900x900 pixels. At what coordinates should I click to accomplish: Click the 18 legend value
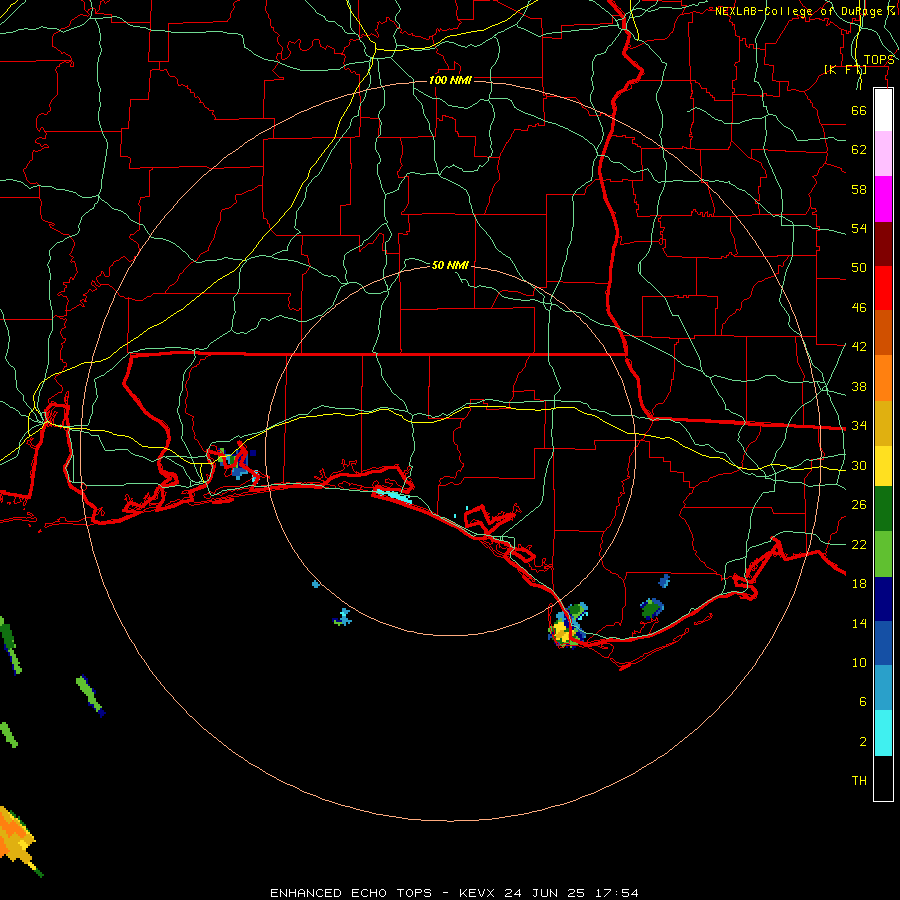(x=859, y=584)
